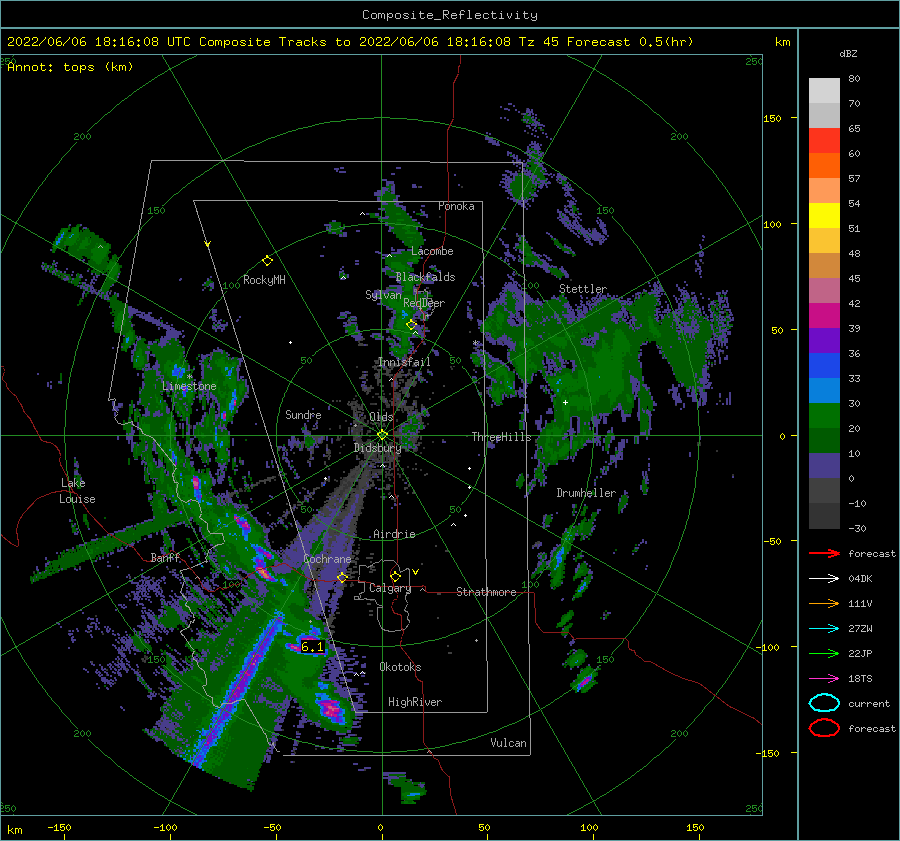Click the RockyMH station label

click(264, 280)
